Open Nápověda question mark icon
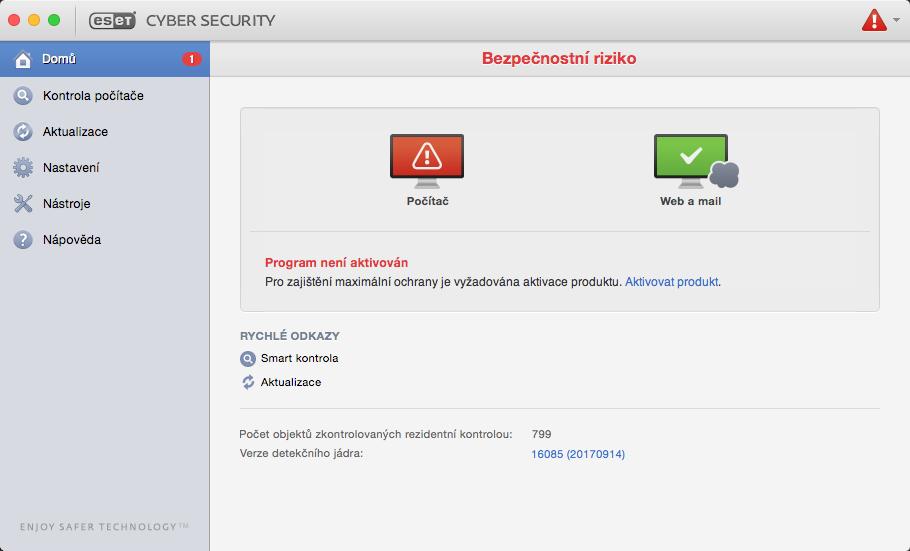Screen dimensions: 910x551 [23, 240]
